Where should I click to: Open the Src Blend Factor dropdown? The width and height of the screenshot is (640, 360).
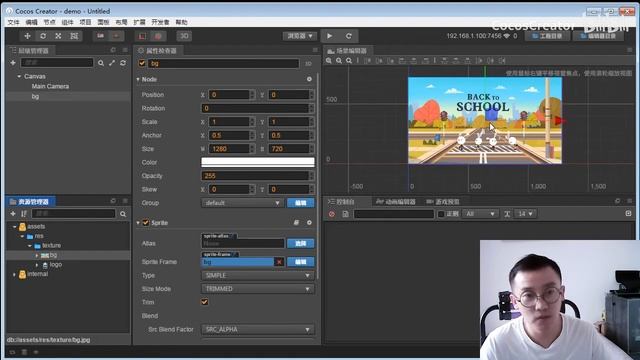pos(258,329)
